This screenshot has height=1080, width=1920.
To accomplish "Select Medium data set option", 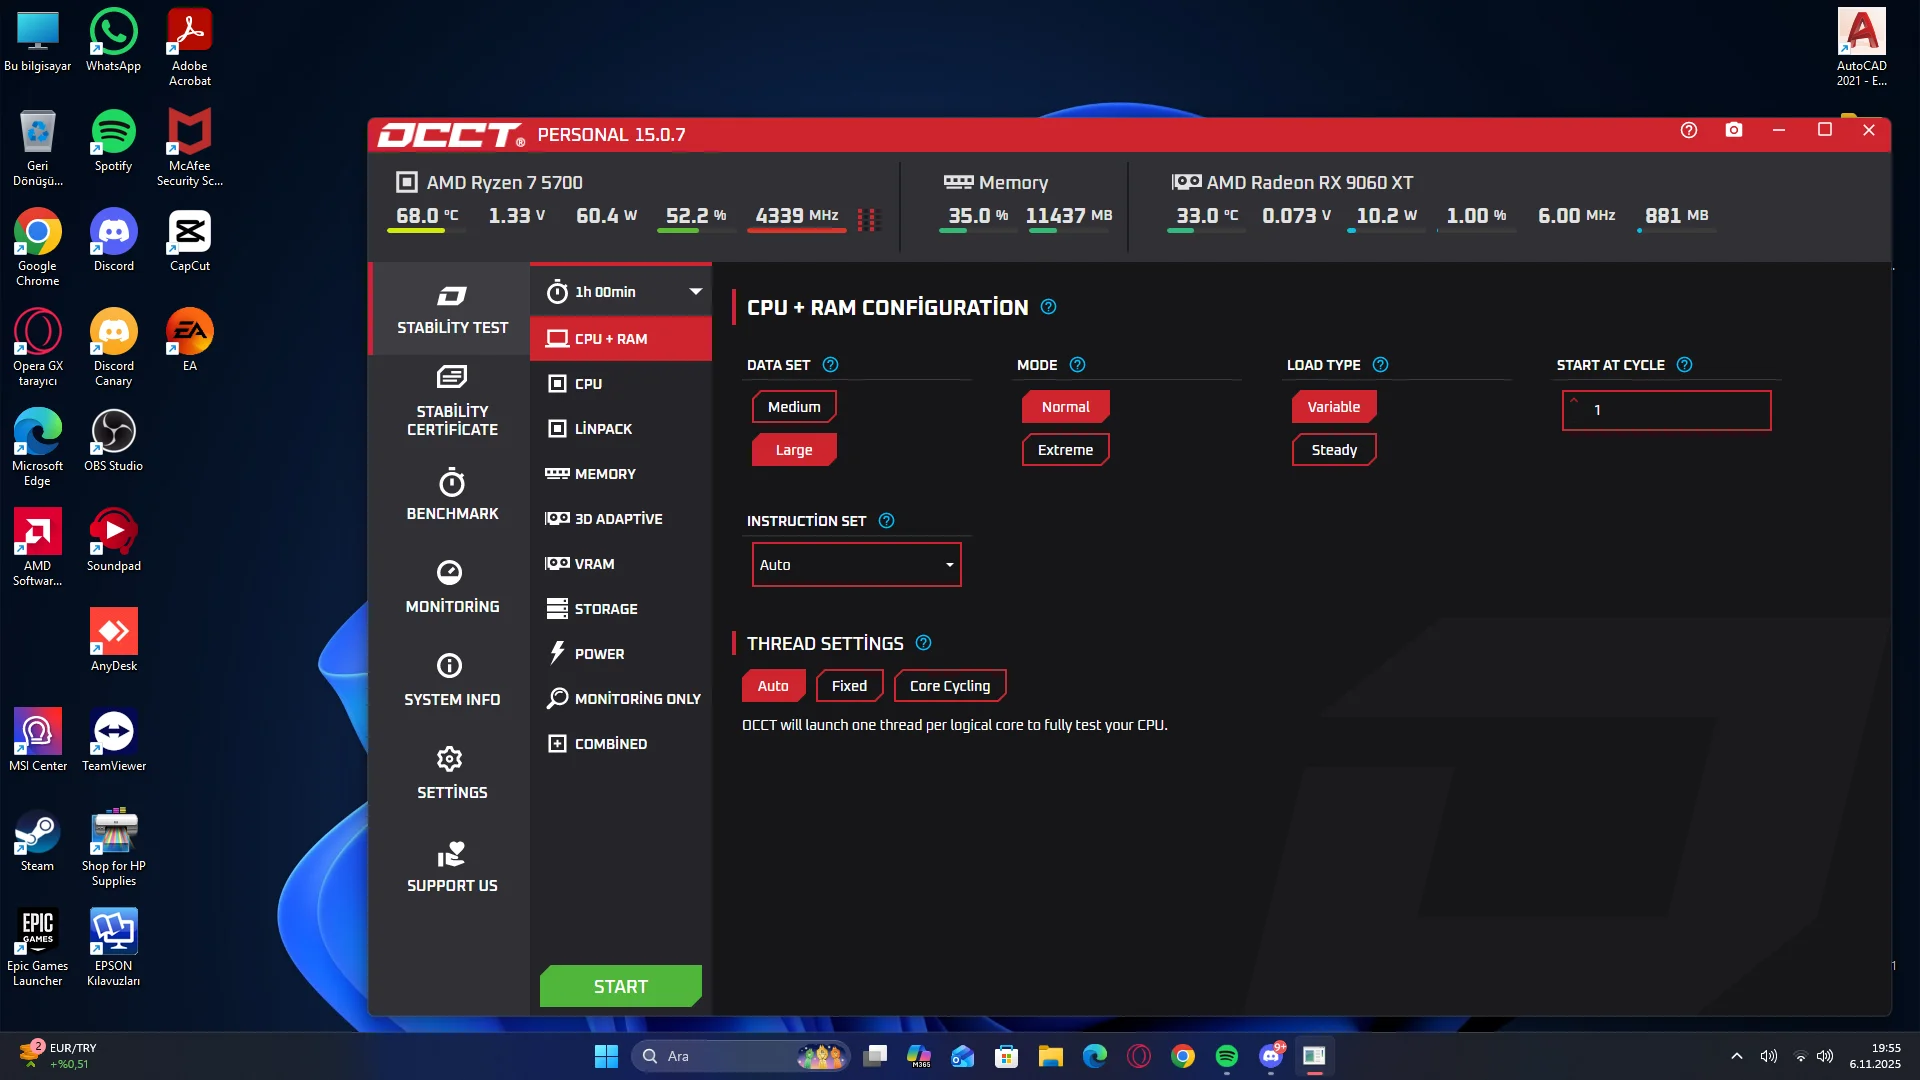I will (794, 407).
